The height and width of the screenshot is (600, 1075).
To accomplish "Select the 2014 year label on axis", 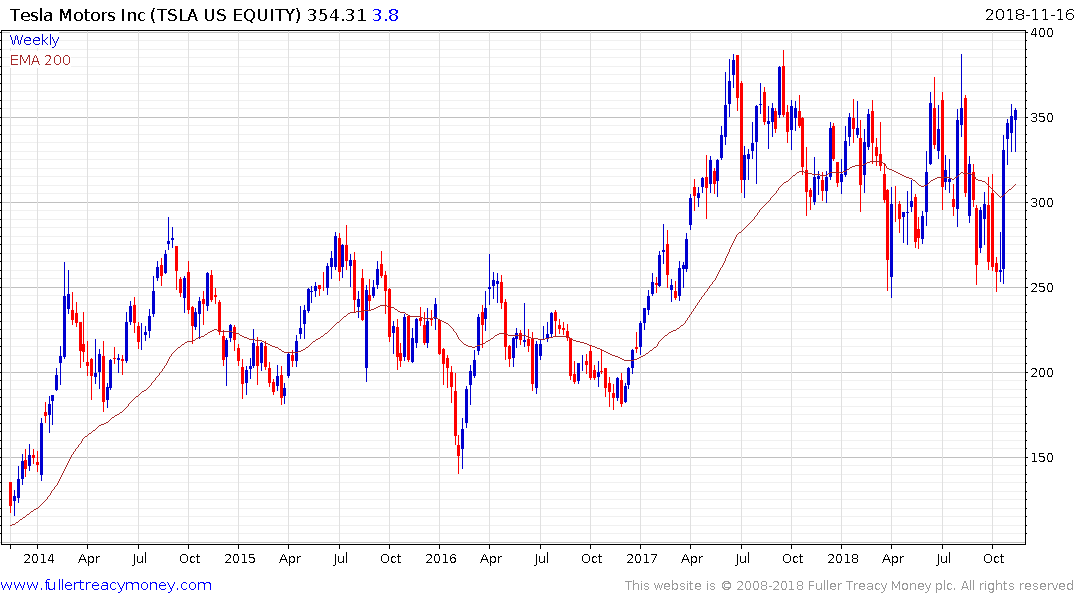I will click(x=39, y=558).
